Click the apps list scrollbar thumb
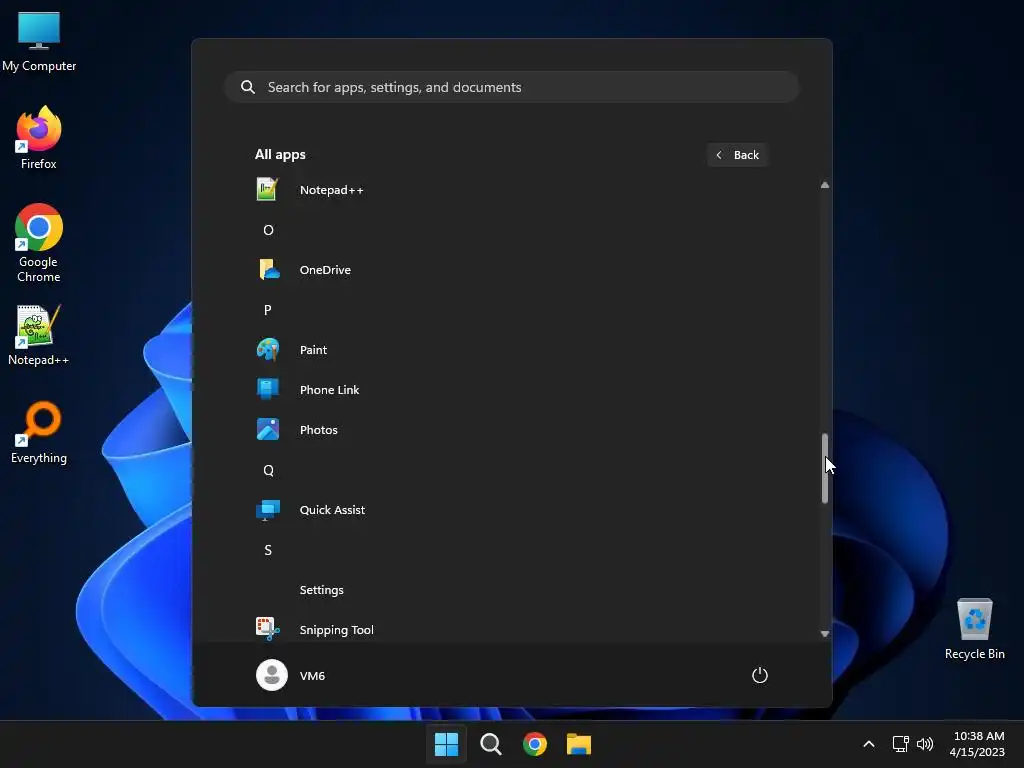 click(x=825, y=468)
